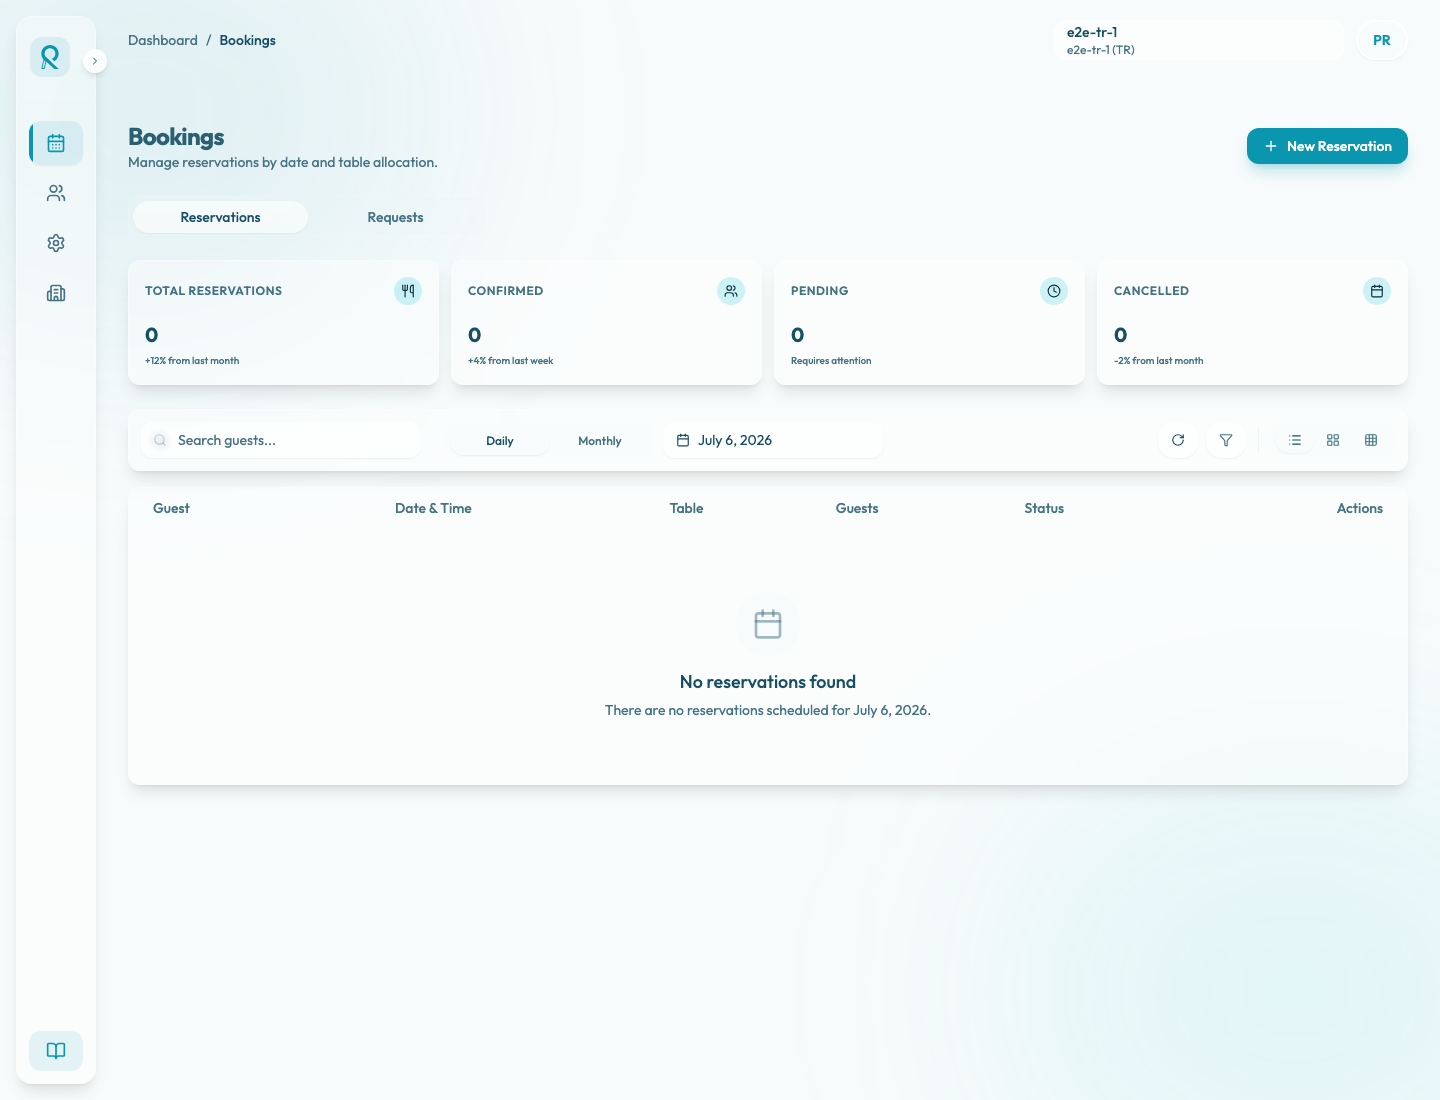The height and width of the screenshot is (1100, 1440).
Task: Open the documentation book icon
Action: point(56,1050)
